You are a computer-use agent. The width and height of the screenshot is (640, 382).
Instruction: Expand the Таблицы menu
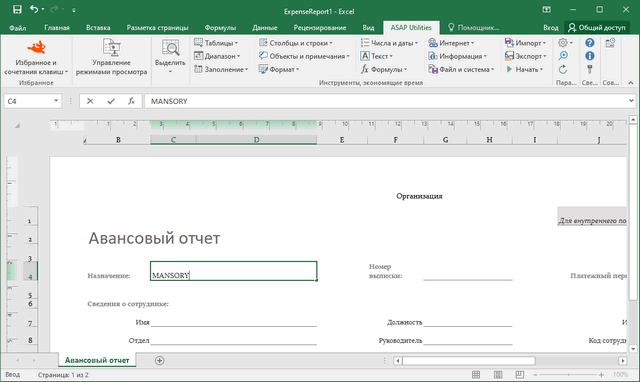[x=216, y=43]
